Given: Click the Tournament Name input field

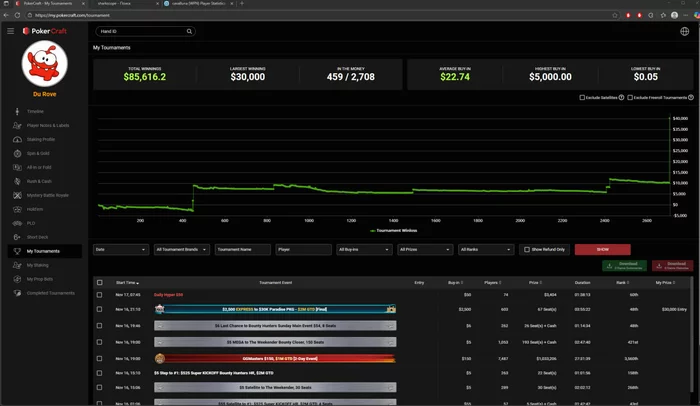Looking at the screenshot, I should point(242,250).
